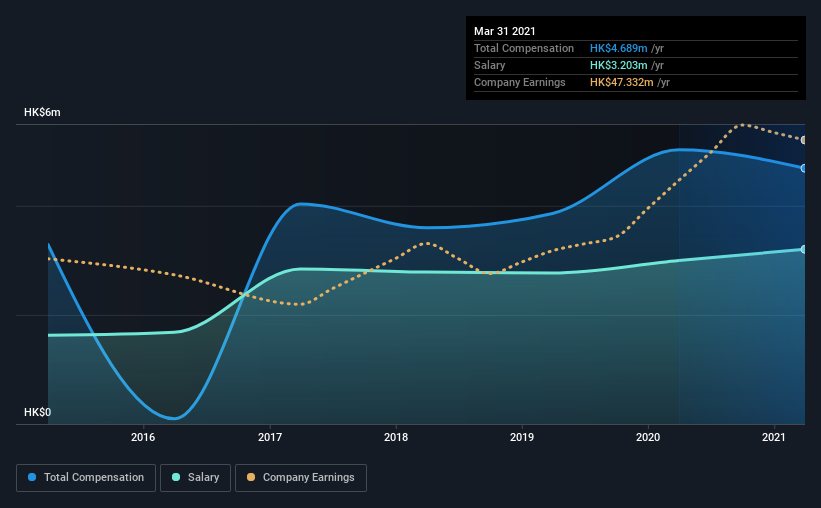
Task: Click the blue Total Compensation legend dot
Action: click(x=32, y=477)
